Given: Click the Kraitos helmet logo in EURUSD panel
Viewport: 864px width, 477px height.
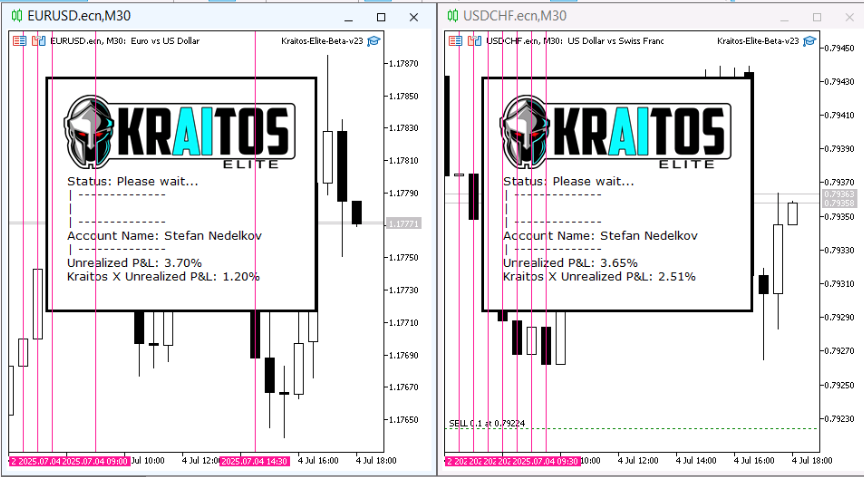Looking at the screenshot, I should (x=89, y=131).
